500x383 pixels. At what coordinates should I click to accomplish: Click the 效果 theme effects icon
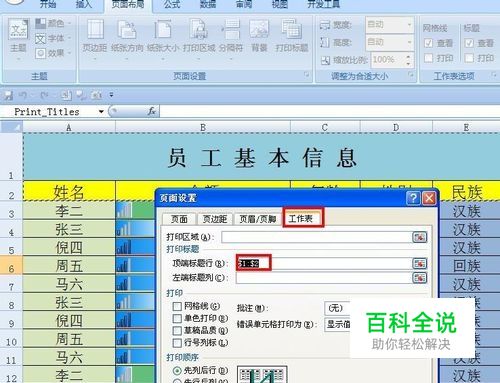(41, 53)
